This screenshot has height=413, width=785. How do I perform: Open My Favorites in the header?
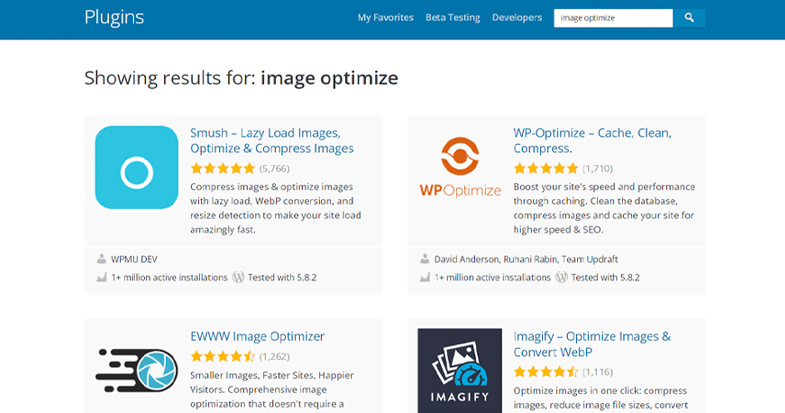pyautogui.click(x=385, y=18)
